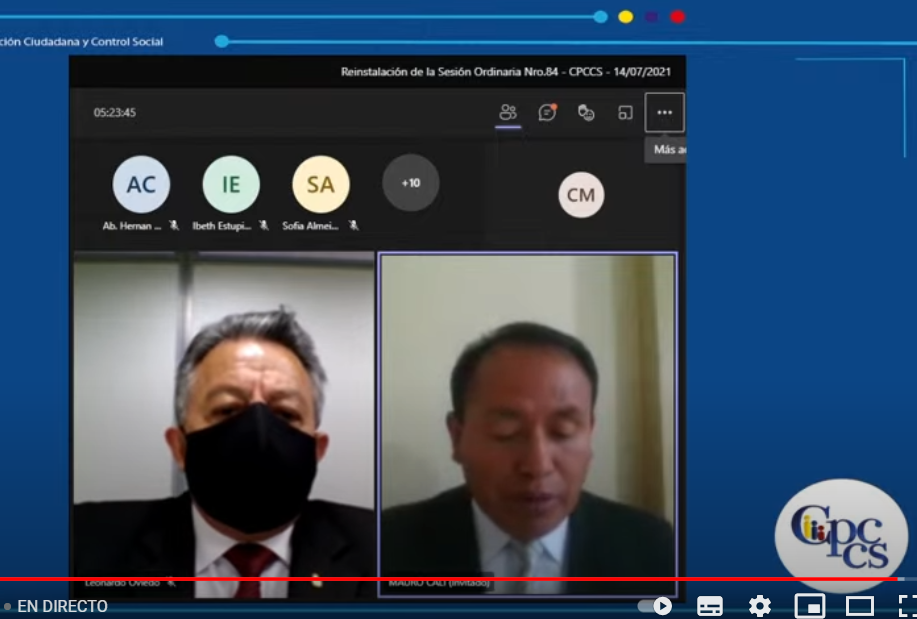Switch to YouTube theater mode
917x619 pixels.
coord(860,606)
